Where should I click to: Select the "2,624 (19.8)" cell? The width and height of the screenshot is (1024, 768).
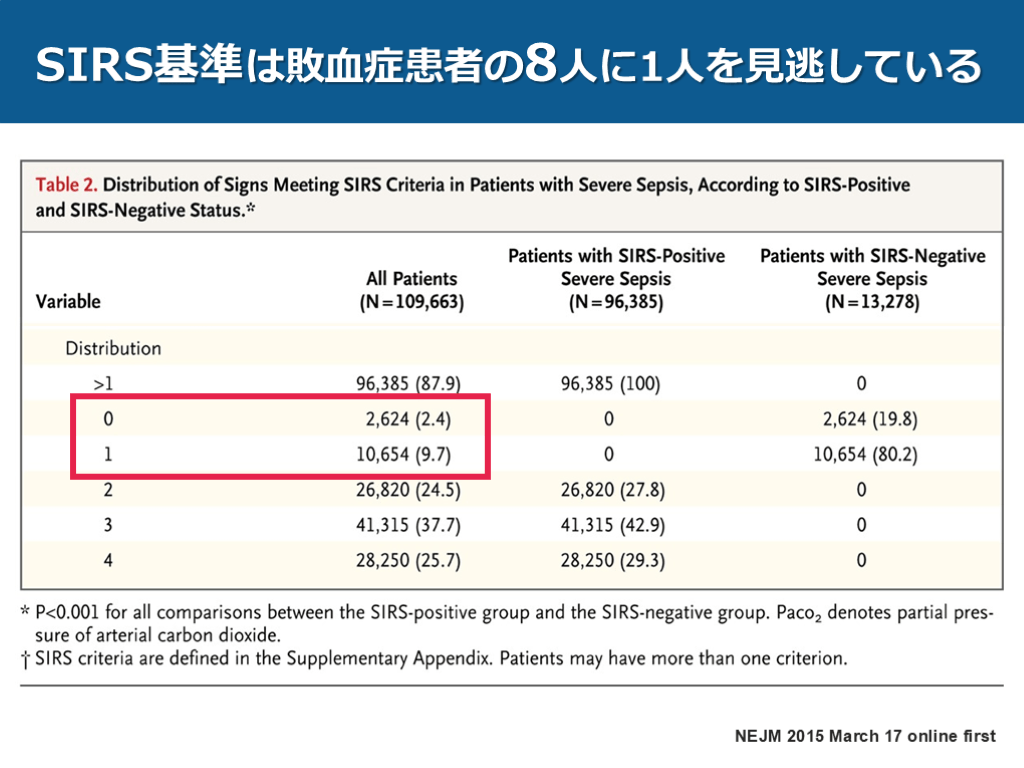tap(861, 419)
